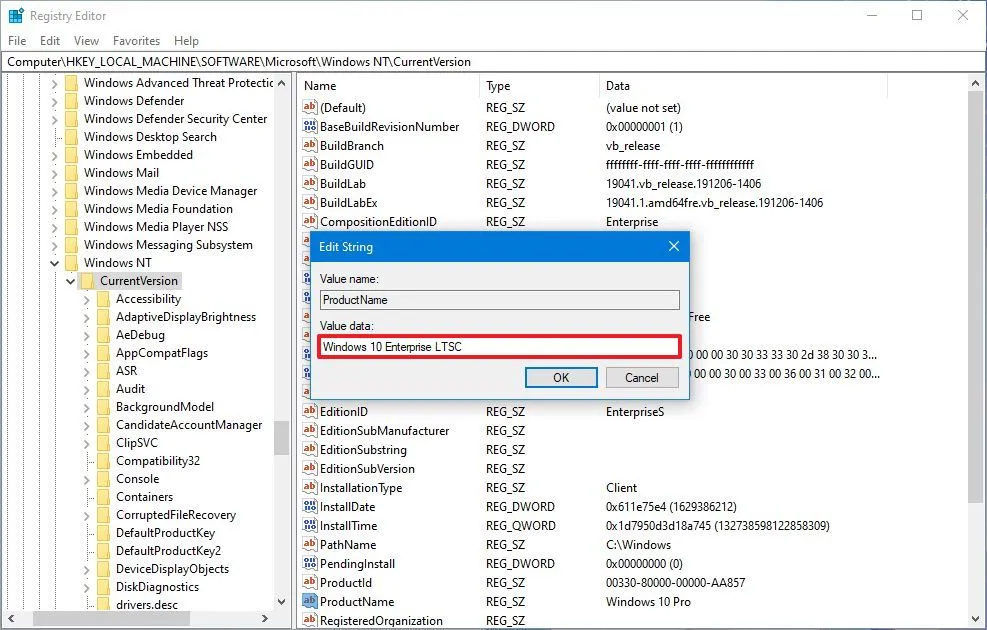Confirm the Edit String dialog with OK
This screenshot has height=630, width=987.
[x=561, y=377]
